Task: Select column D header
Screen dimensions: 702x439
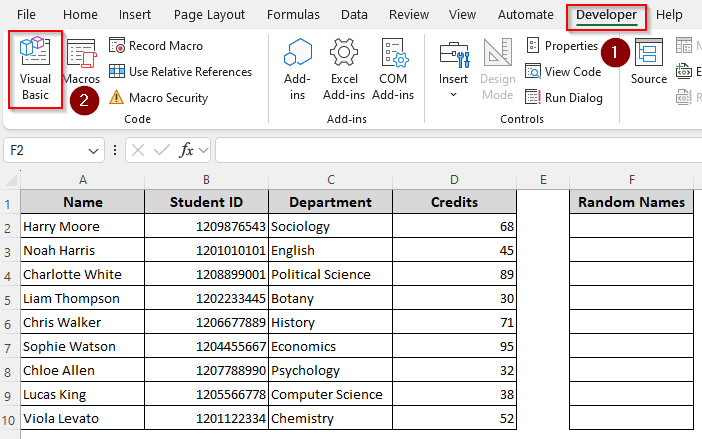Action: pos(454,179)
